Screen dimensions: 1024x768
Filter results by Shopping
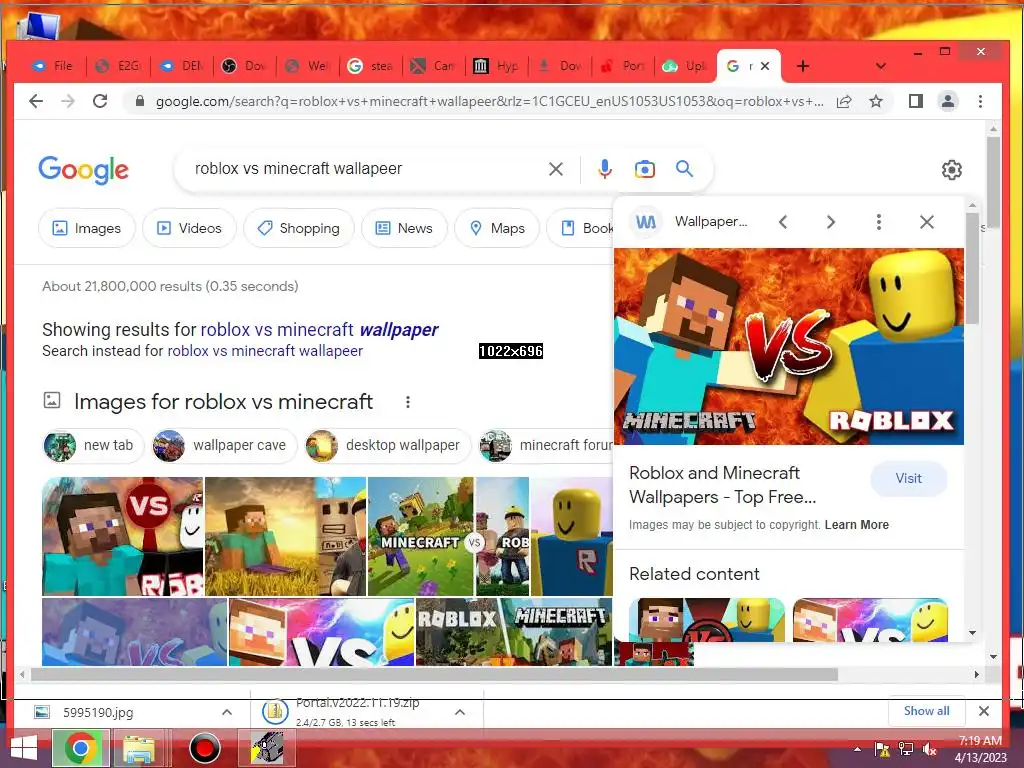pyautogui.click(x=298, y=229)
